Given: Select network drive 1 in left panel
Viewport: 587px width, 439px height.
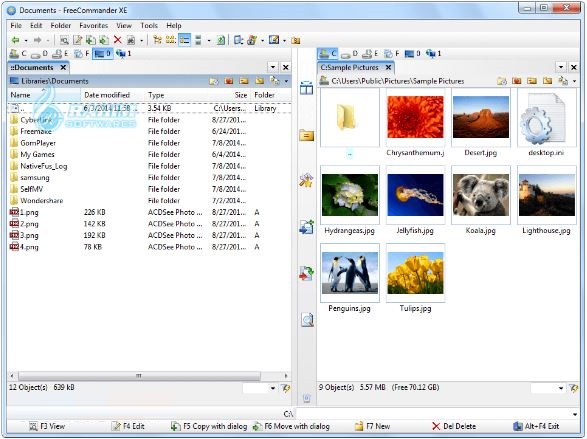Looking at the screenshot, I should 124,54.
